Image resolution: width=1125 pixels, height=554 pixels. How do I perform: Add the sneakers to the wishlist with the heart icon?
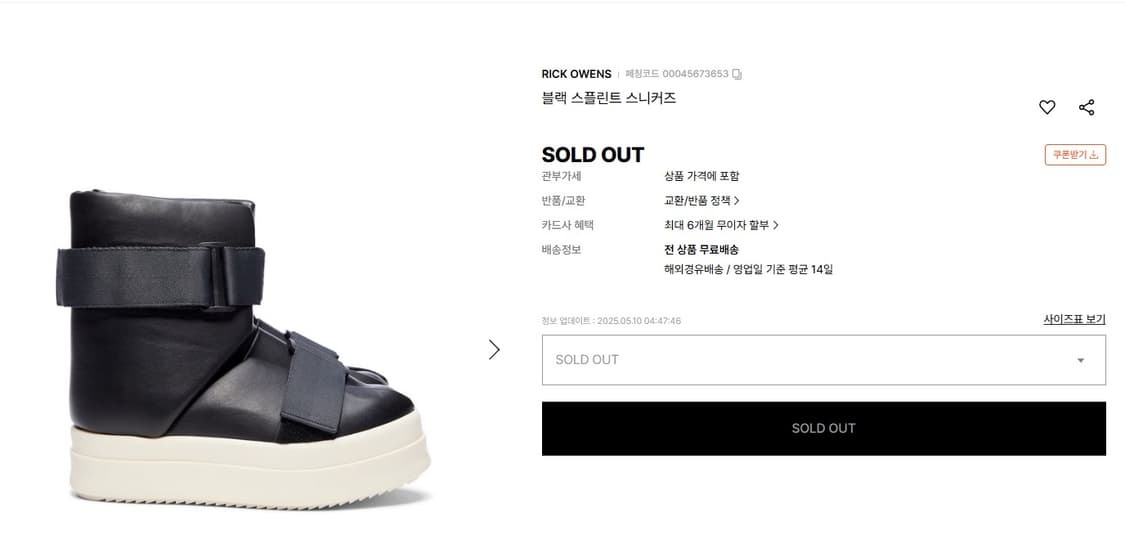(1047, 107)
